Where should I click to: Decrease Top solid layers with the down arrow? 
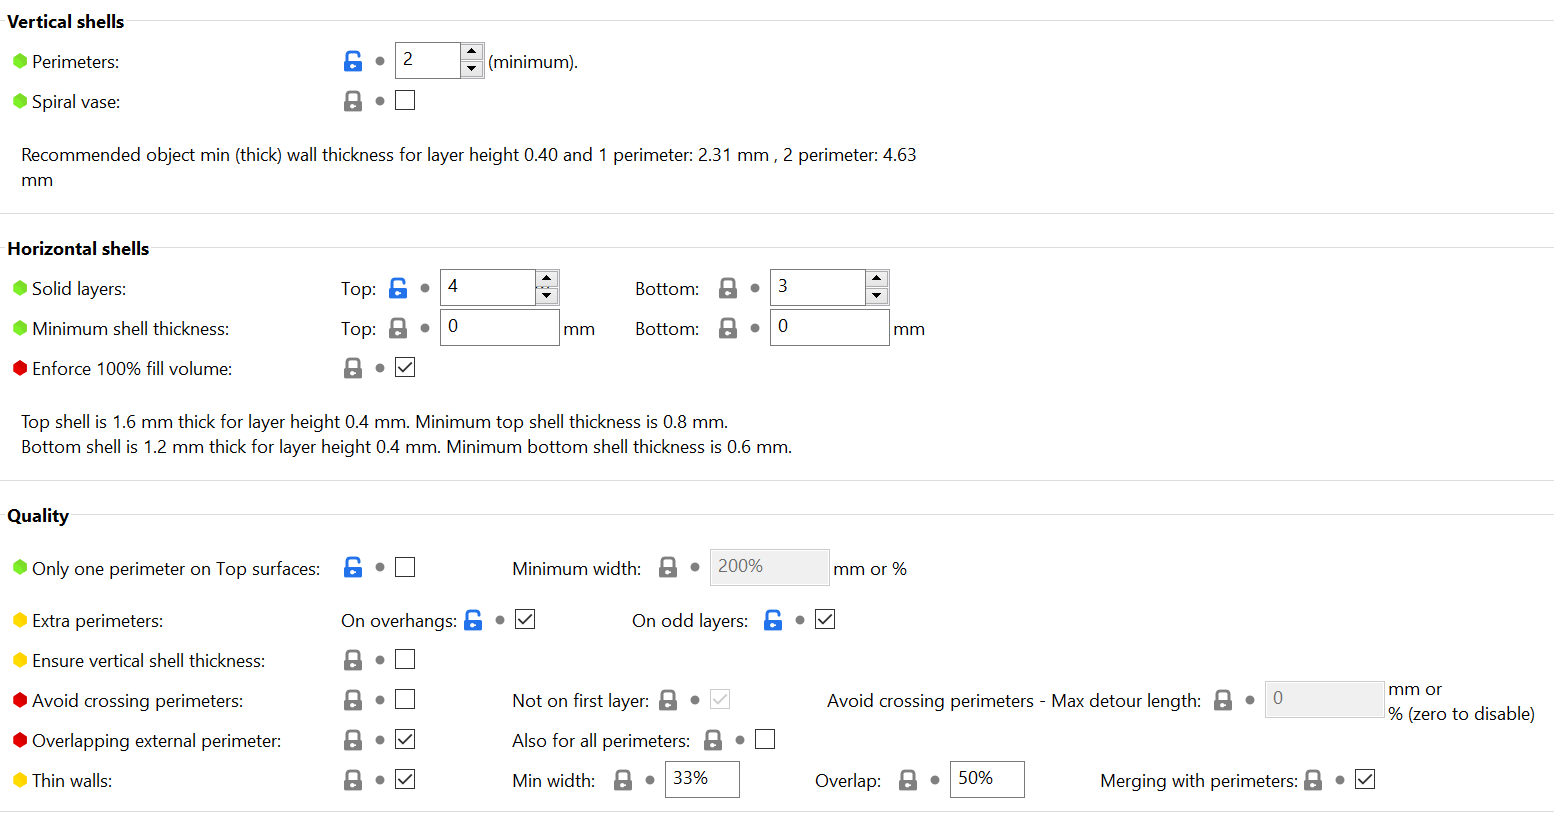pos(546,295)
